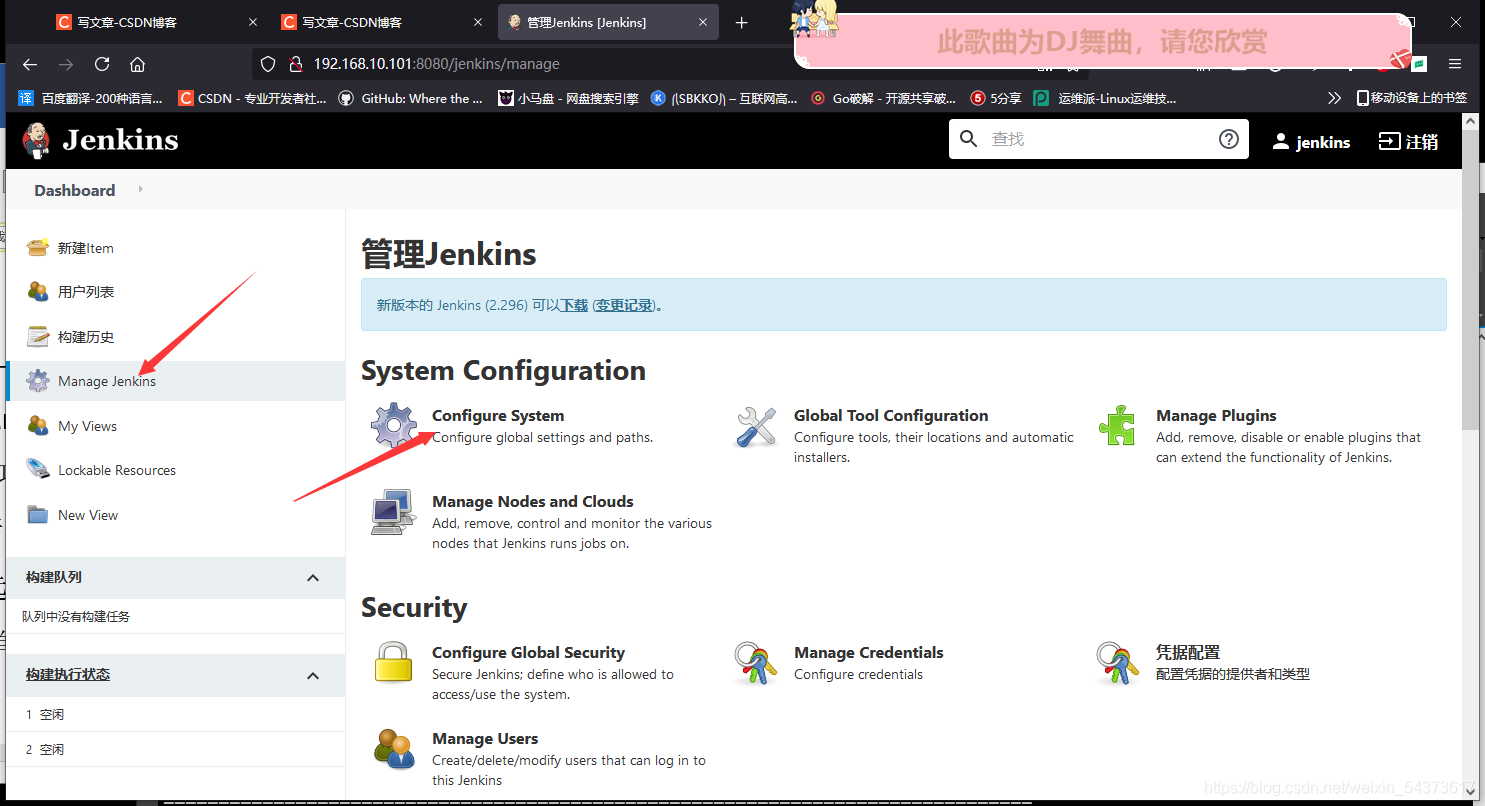Open the Manage Credentials link
This screenshot has width=1485, height=806.
tap(869, 653)
